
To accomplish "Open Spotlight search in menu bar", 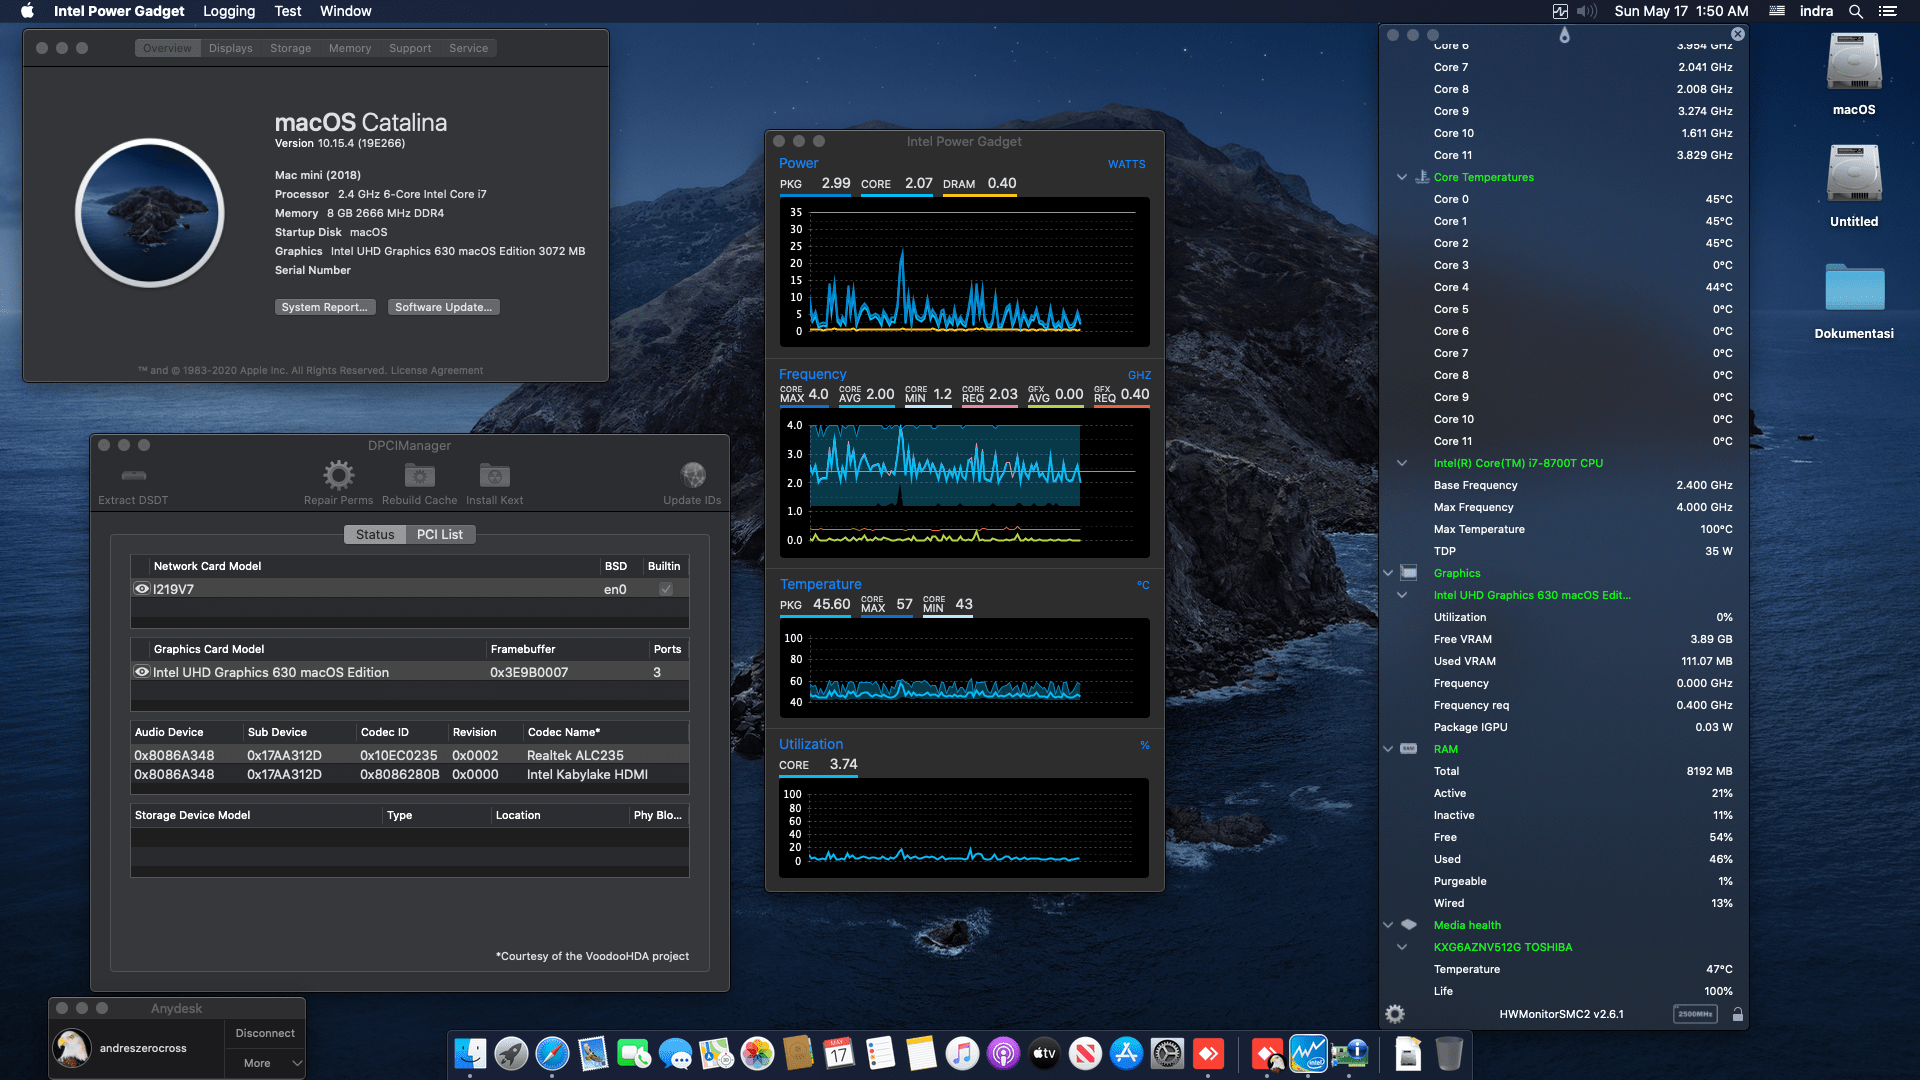I will 1855,11.
